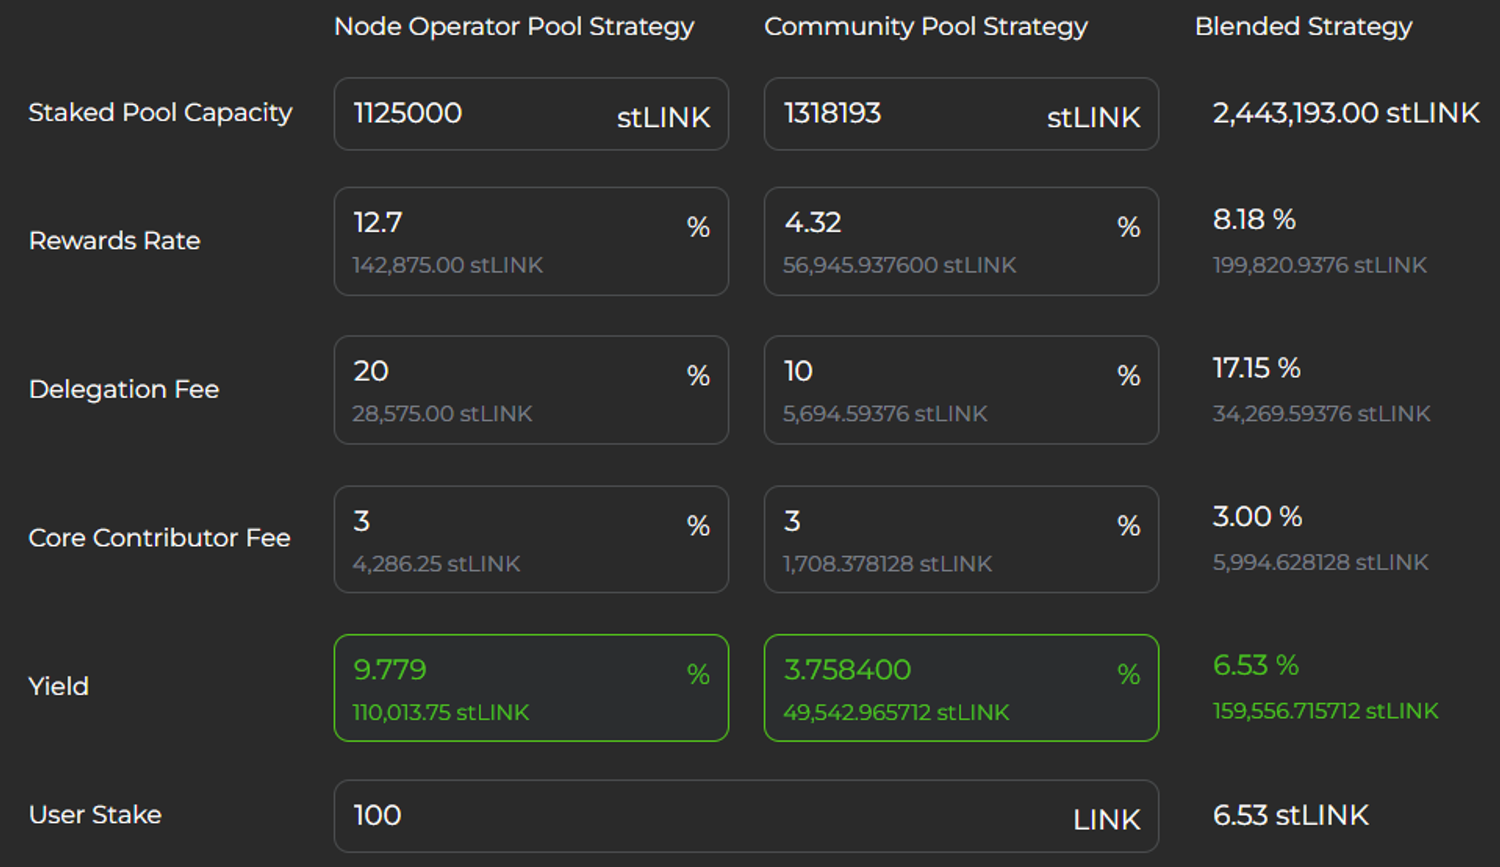Click the blended capacity total 2,443,193.00 stLINK
Screen dimensions: 1500x867
1346,113
